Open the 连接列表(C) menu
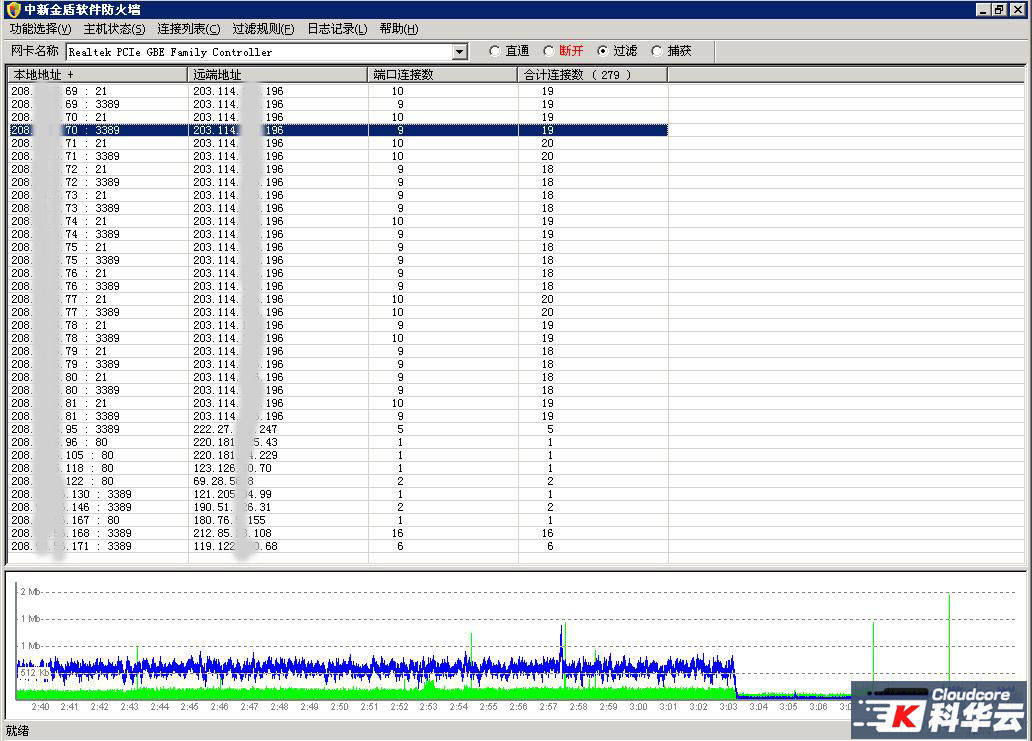1032x741 pixels. [x=188, y=29]
